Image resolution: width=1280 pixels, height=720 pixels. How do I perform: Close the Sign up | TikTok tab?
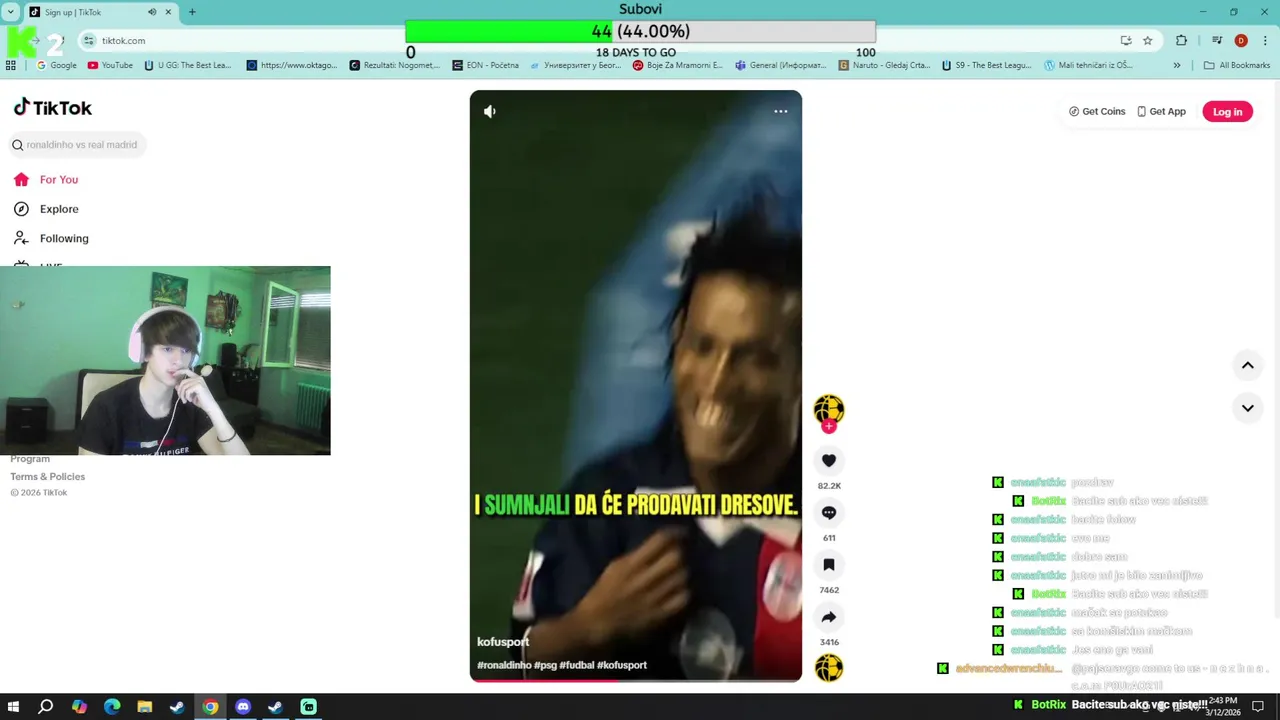click(x=168, y=12)
